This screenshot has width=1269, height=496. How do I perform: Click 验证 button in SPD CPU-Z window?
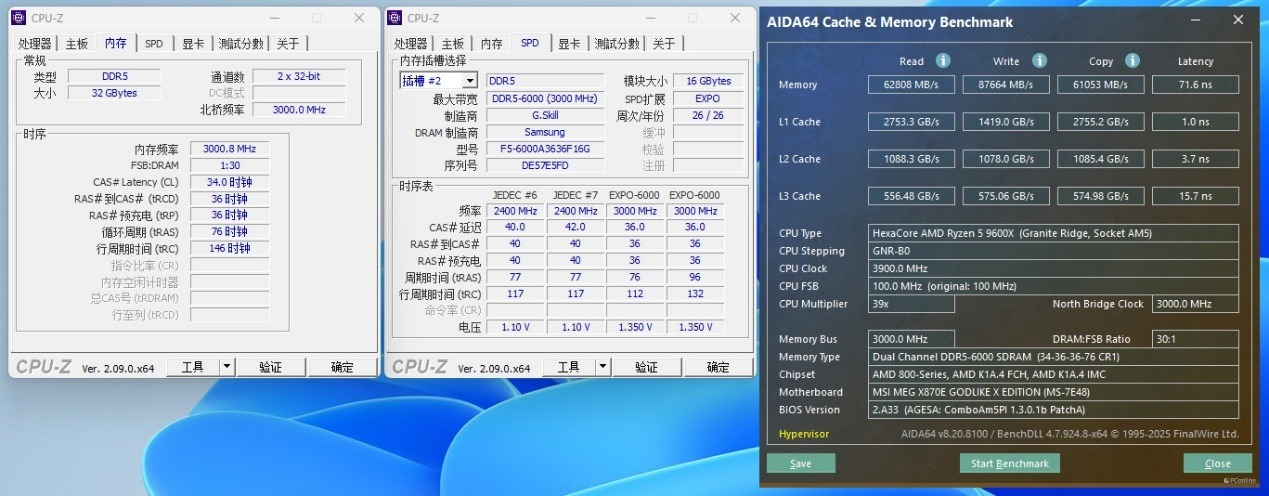(647, 367)
